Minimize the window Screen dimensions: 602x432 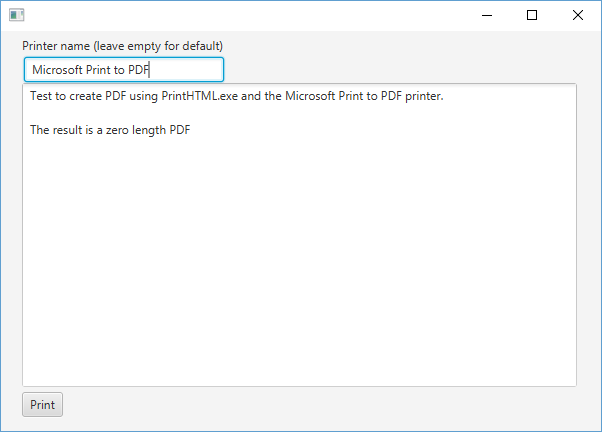487,15
